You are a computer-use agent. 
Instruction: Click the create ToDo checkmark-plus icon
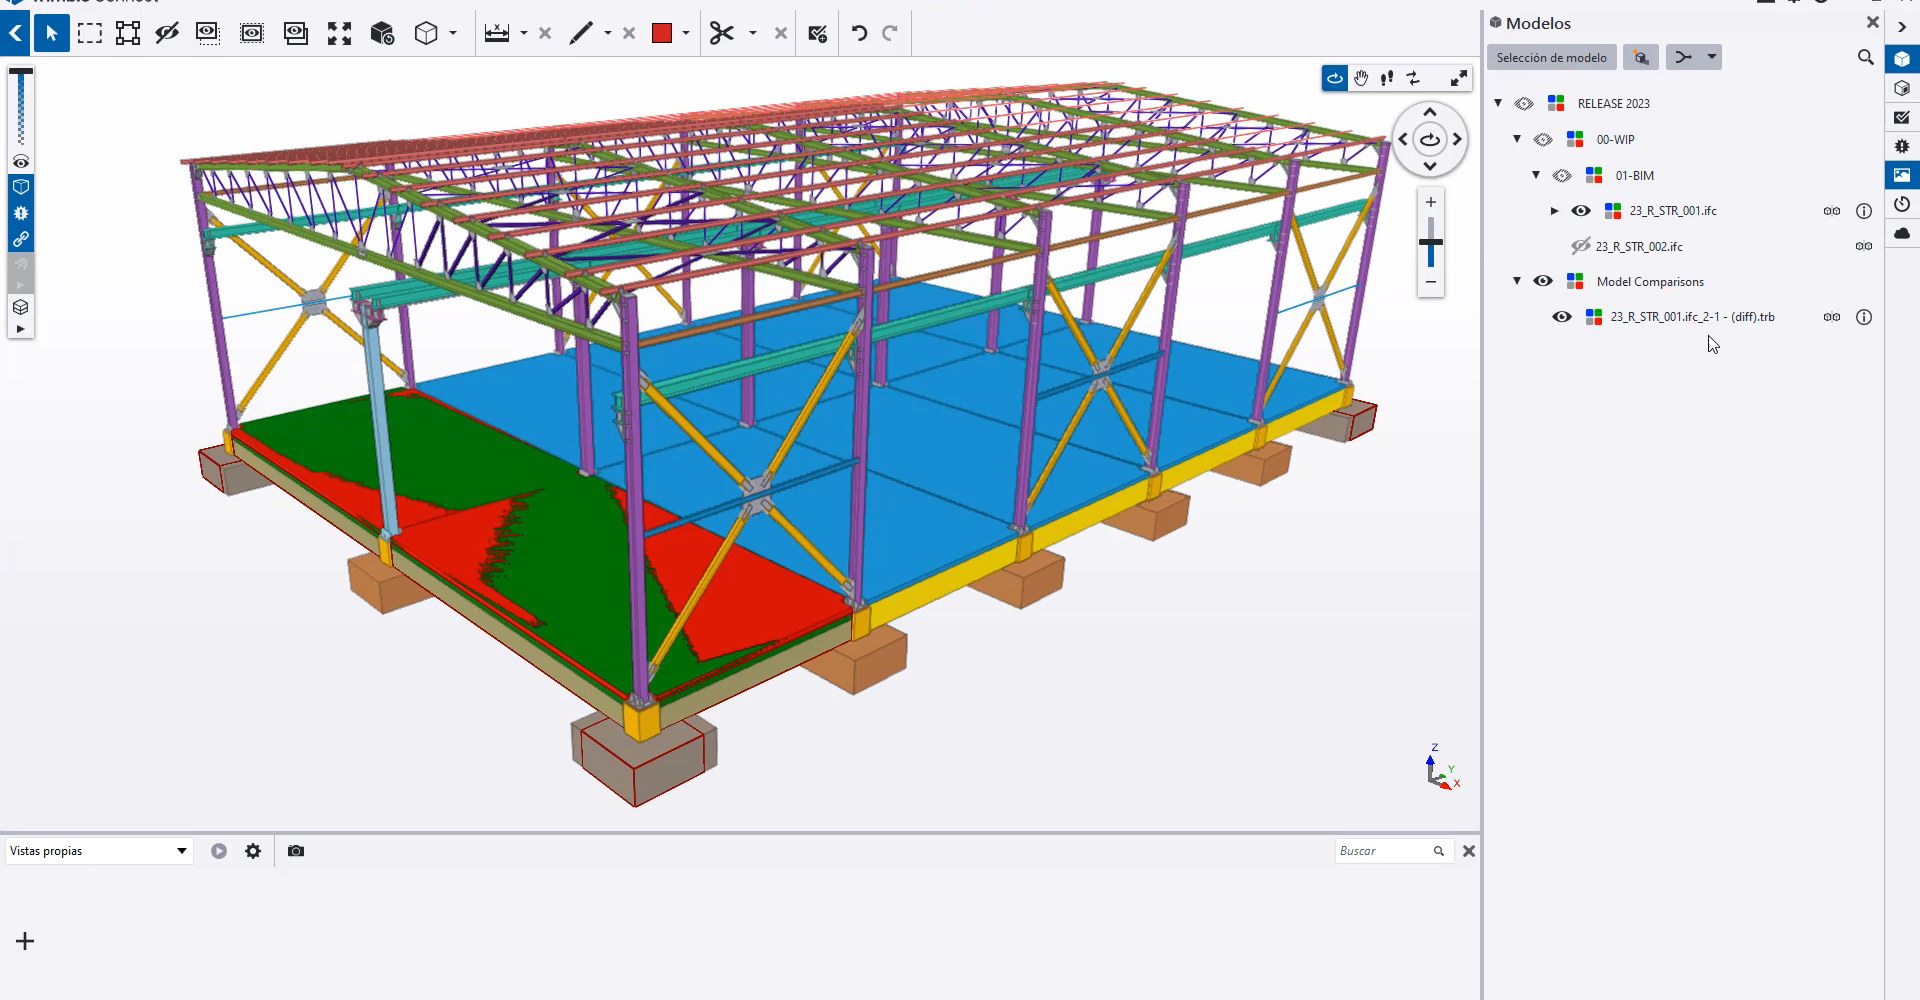(x=818, y=34)
